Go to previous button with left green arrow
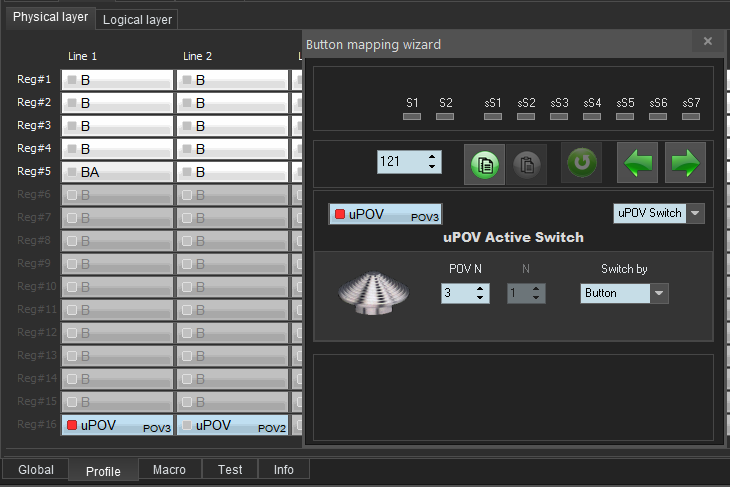This screenshot has height=487, width=730. click(x=637, y=162)
